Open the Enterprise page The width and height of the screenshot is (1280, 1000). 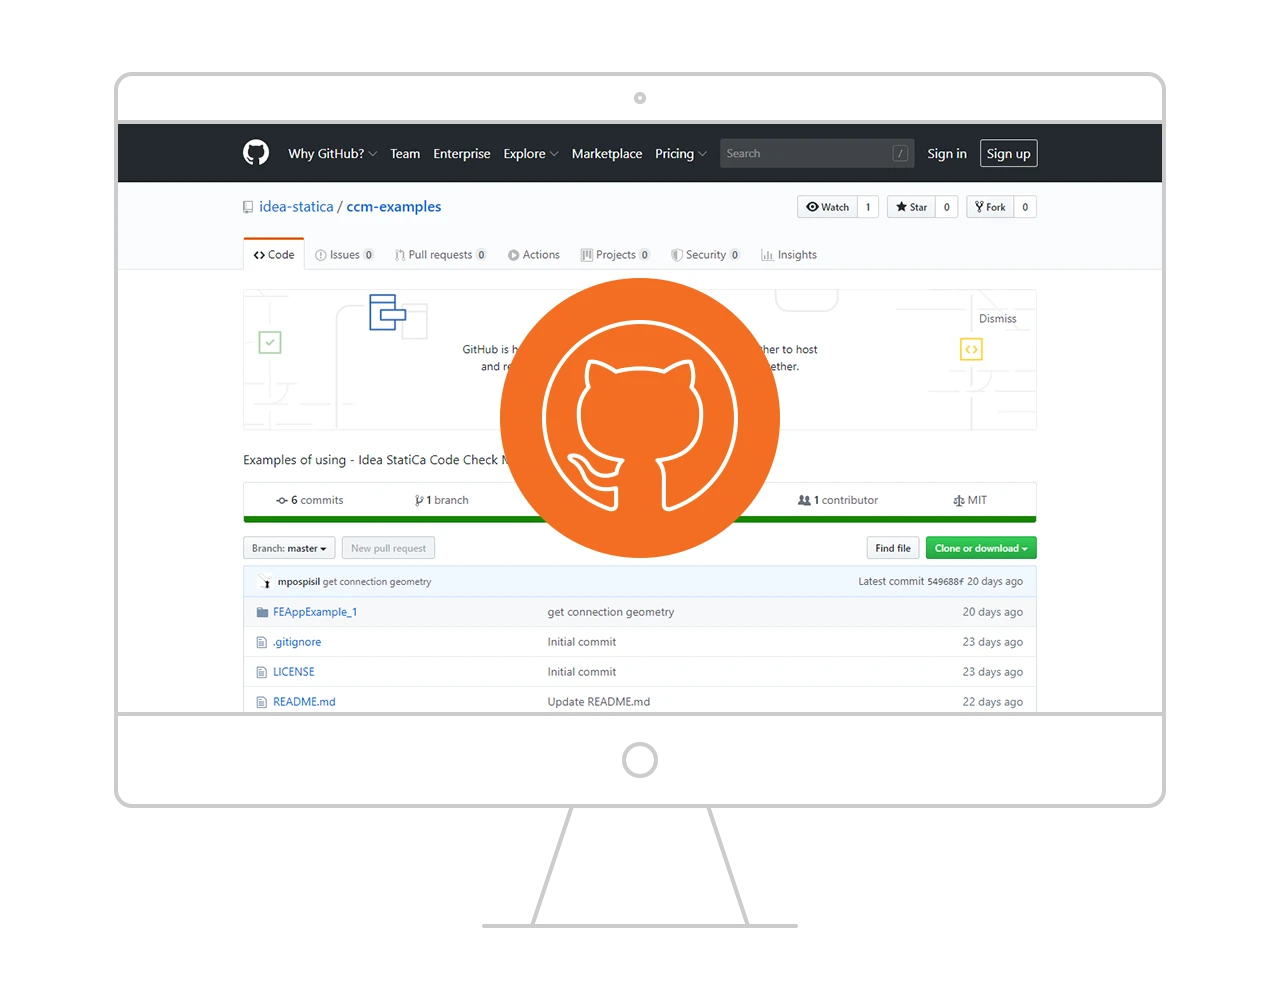[x=462, y=154]
